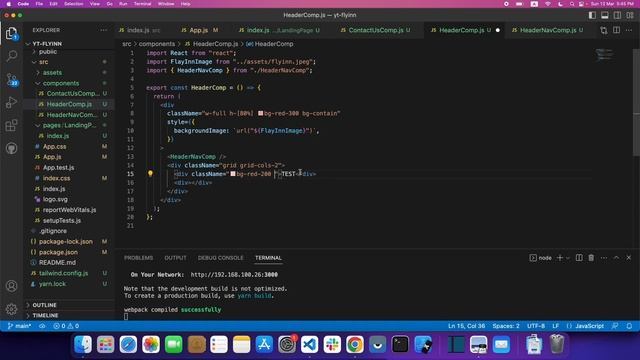The height and width of the screenshot is (360, 640).
Task: Open terminal panel more actions ellipsis
Action: (604, 258)
